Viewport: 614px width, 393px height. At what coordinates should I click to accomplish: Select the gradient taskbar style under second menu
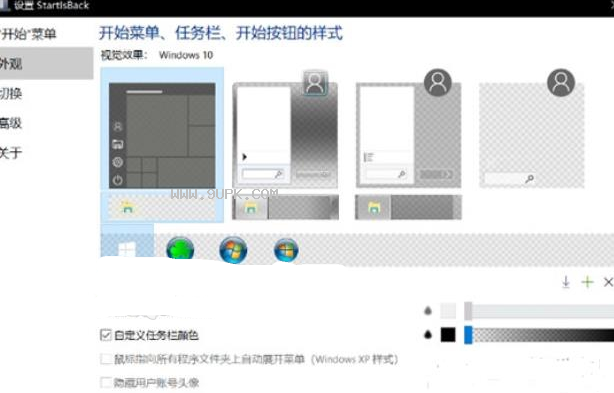point(285,207)
